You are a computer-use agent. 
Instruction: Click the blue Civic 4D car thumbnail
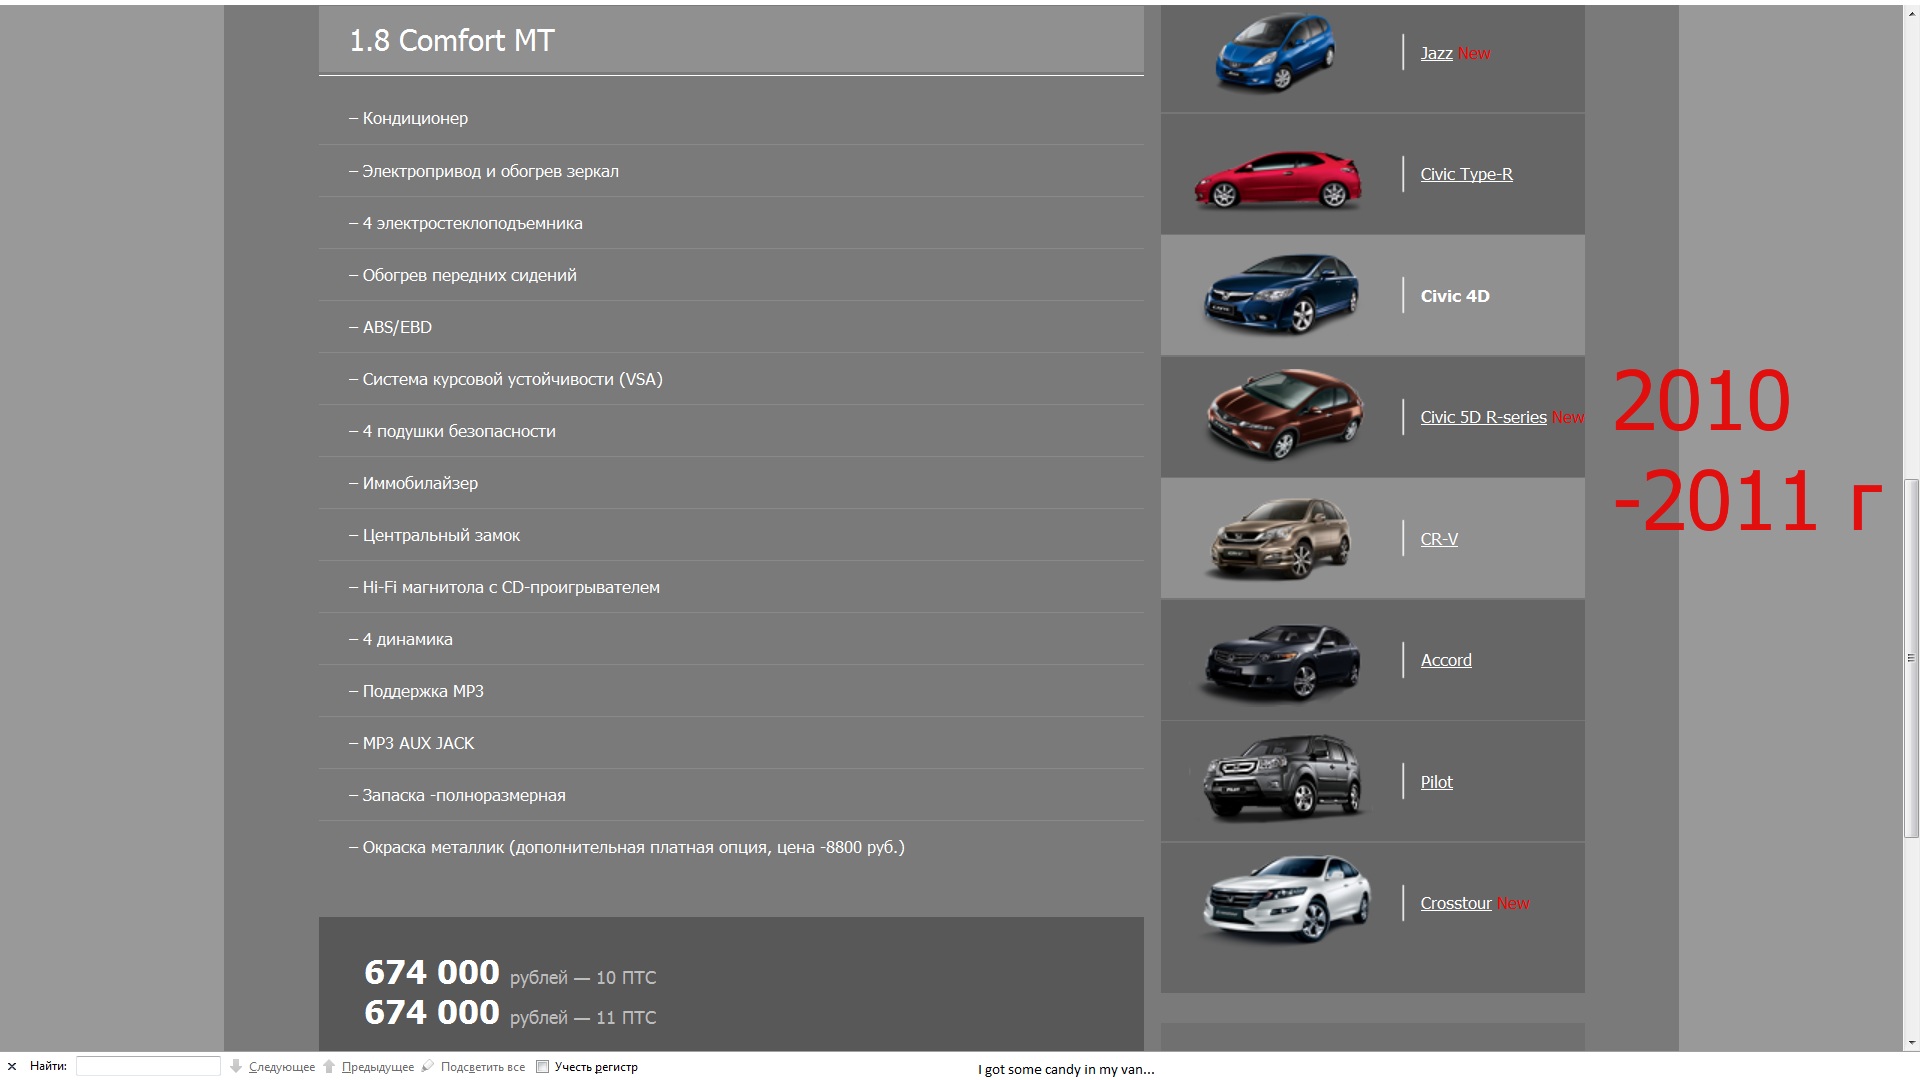point(1281,294)
